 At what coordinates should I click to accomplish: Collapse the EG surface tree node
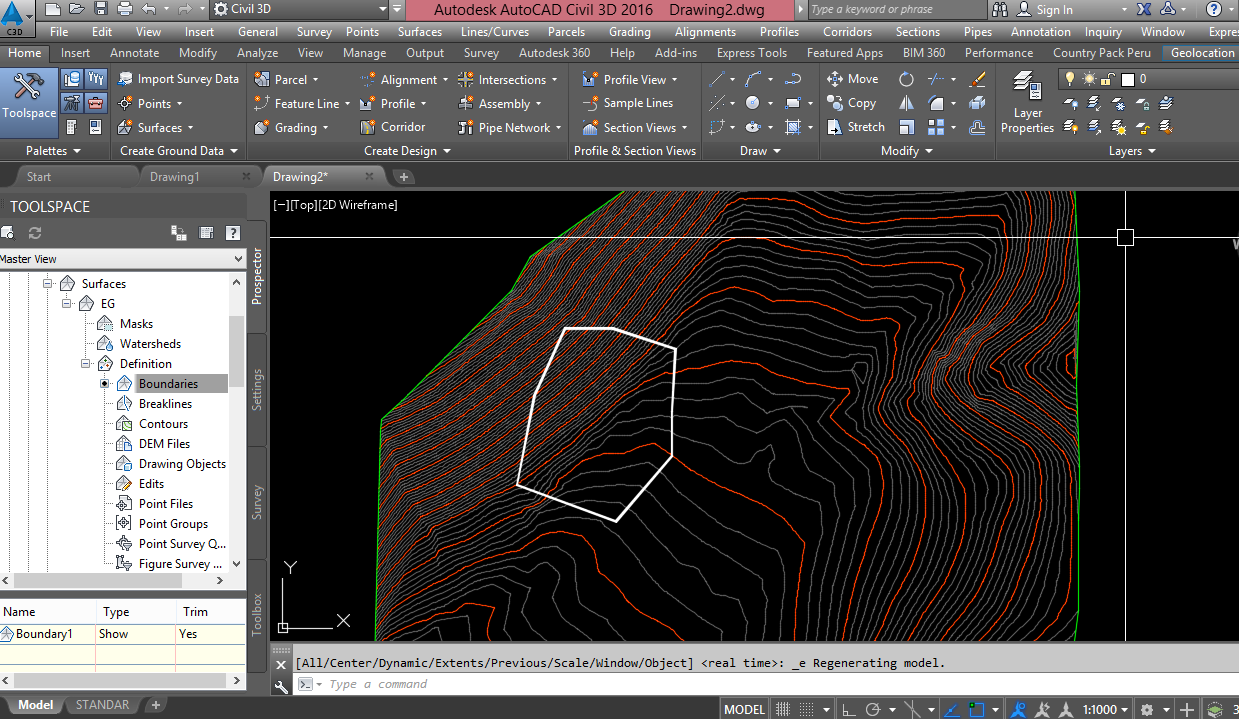point(67,303)
